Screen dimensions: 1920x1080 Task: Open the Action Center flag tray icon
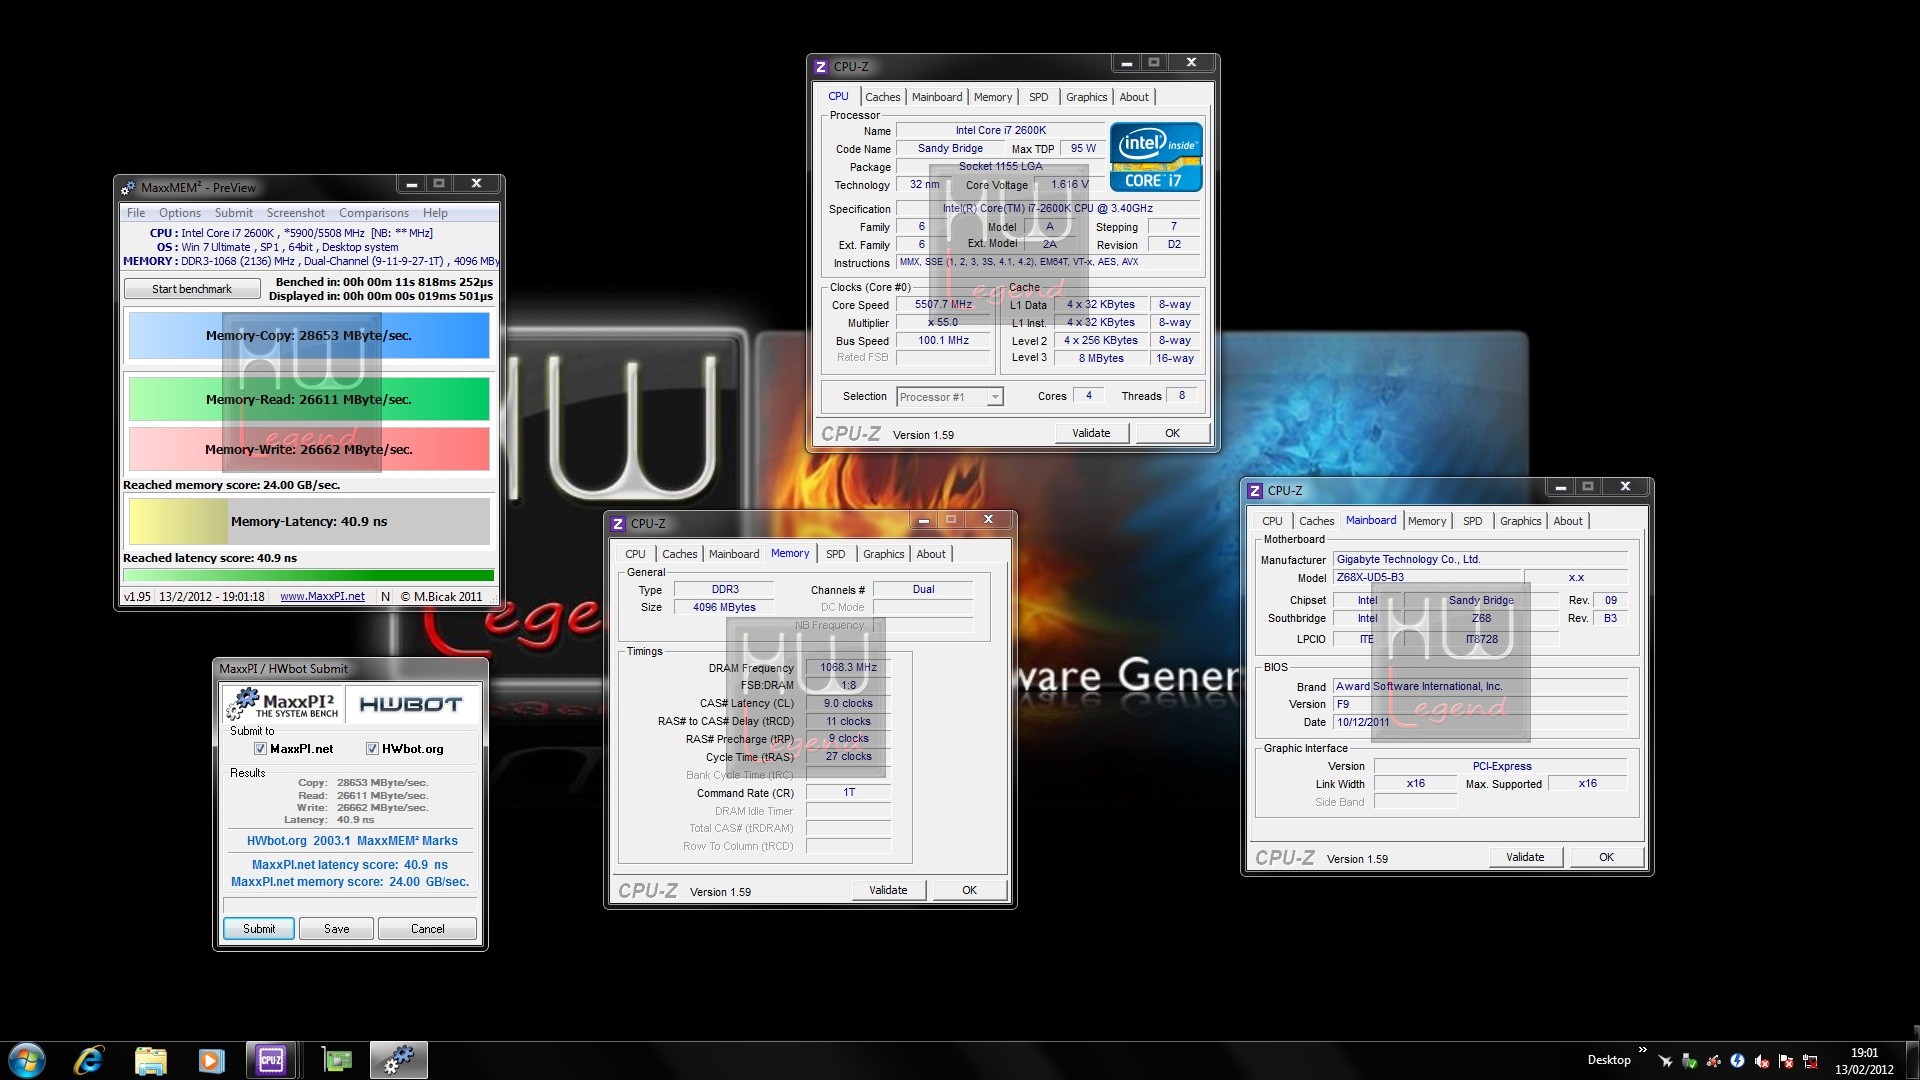pos(1785,1061)
